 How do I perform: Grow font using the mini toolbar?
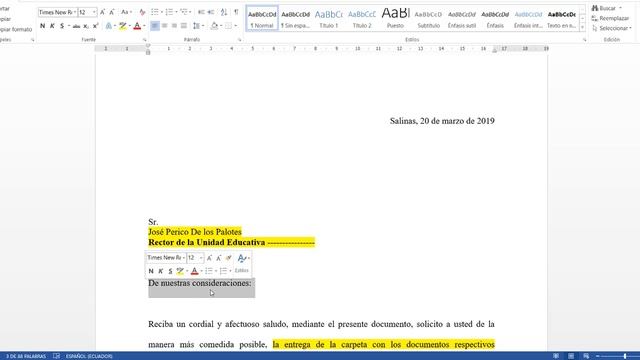click(209, 258)
